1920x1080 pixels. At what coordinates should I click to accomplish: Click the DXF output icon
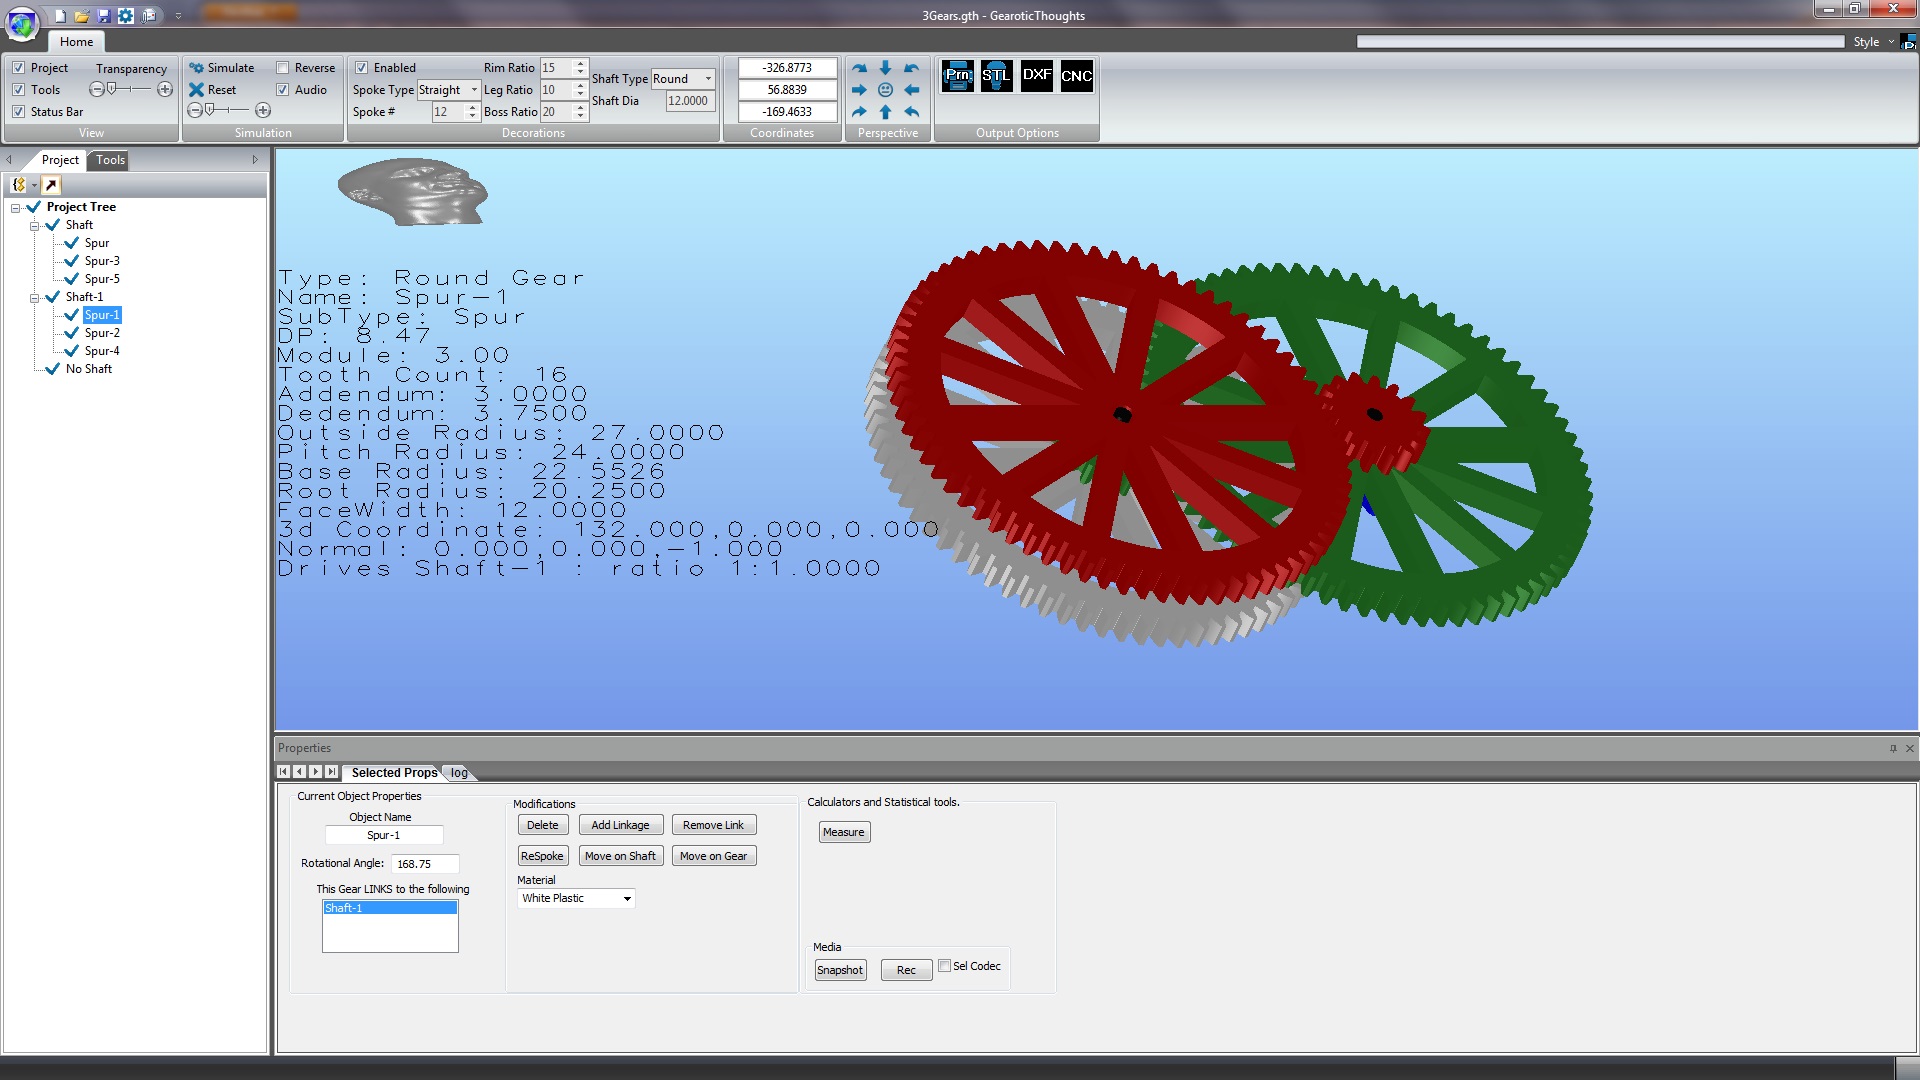[x=1036, y=76]
